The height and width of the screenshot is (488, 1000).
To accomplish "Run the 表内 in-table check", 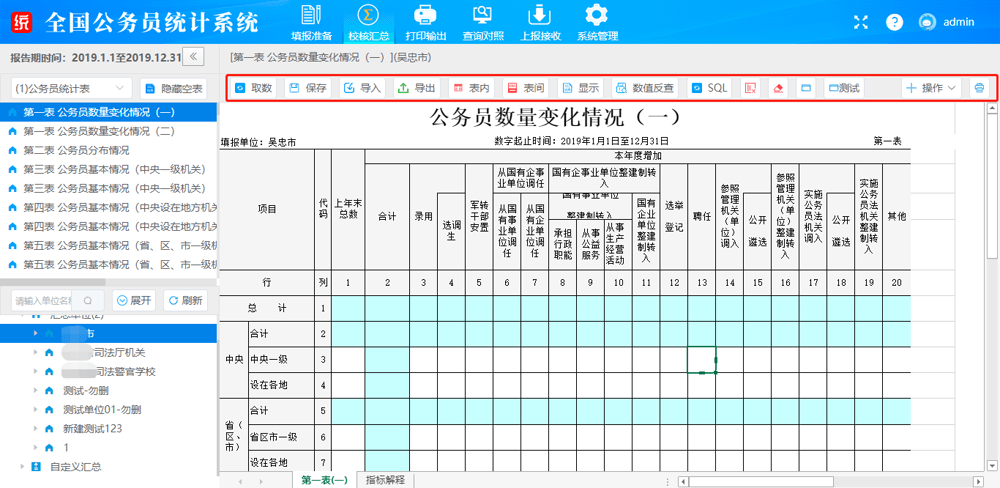I will click(471, 88).
